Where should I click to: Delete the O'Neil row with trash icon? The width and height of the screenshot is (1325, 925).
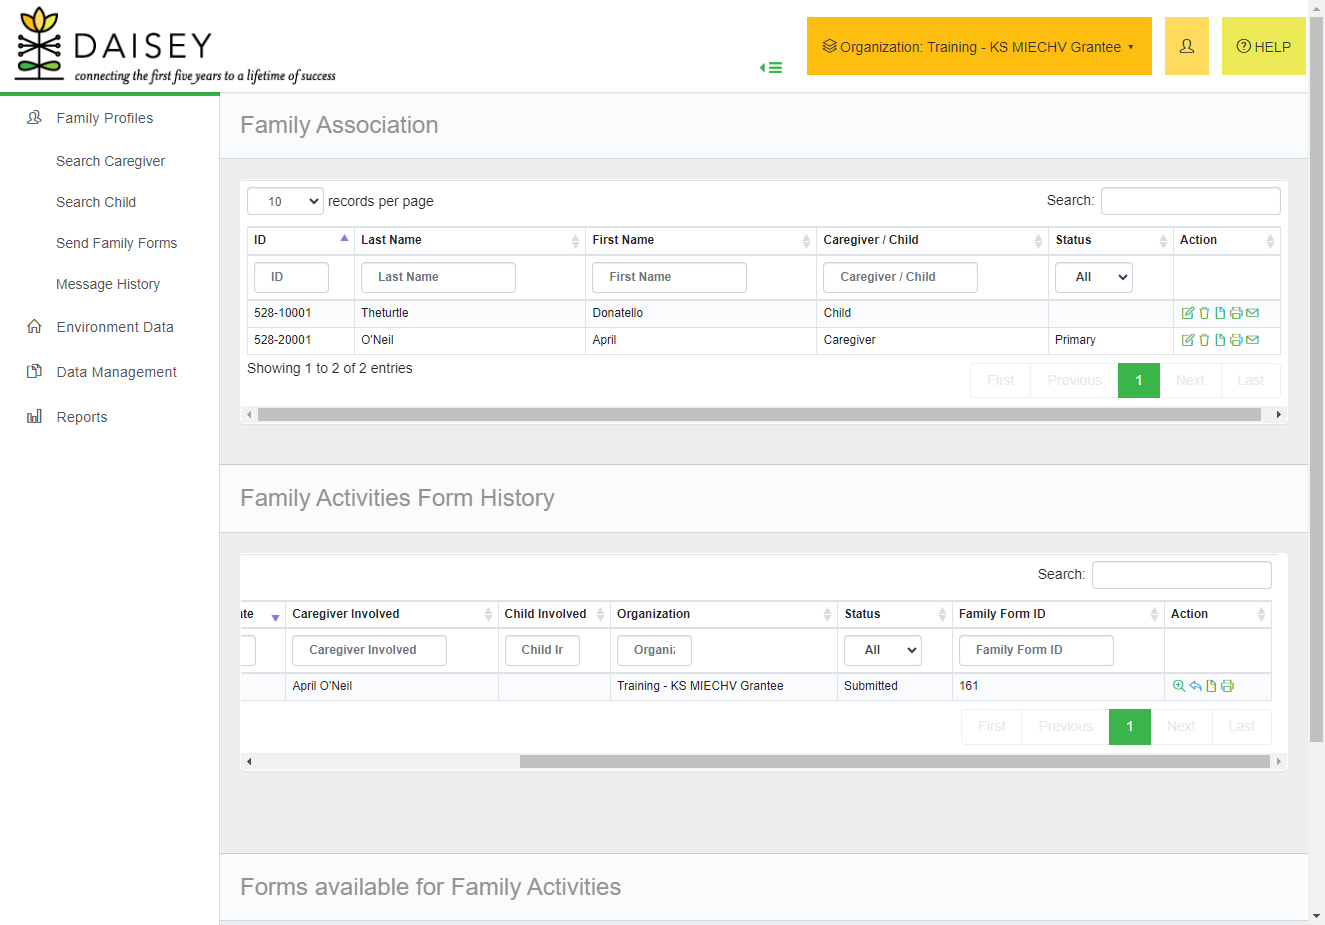(1204, 340)
